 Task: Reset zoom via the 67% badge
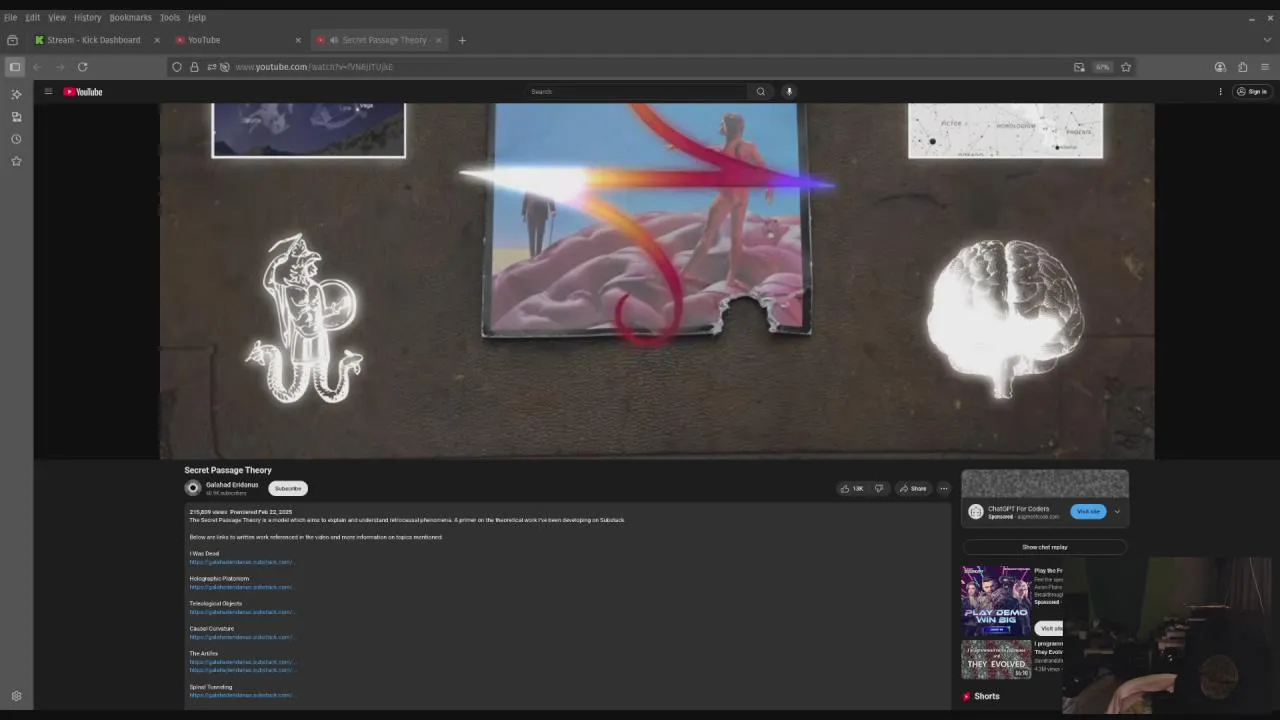coord(1103,67)
